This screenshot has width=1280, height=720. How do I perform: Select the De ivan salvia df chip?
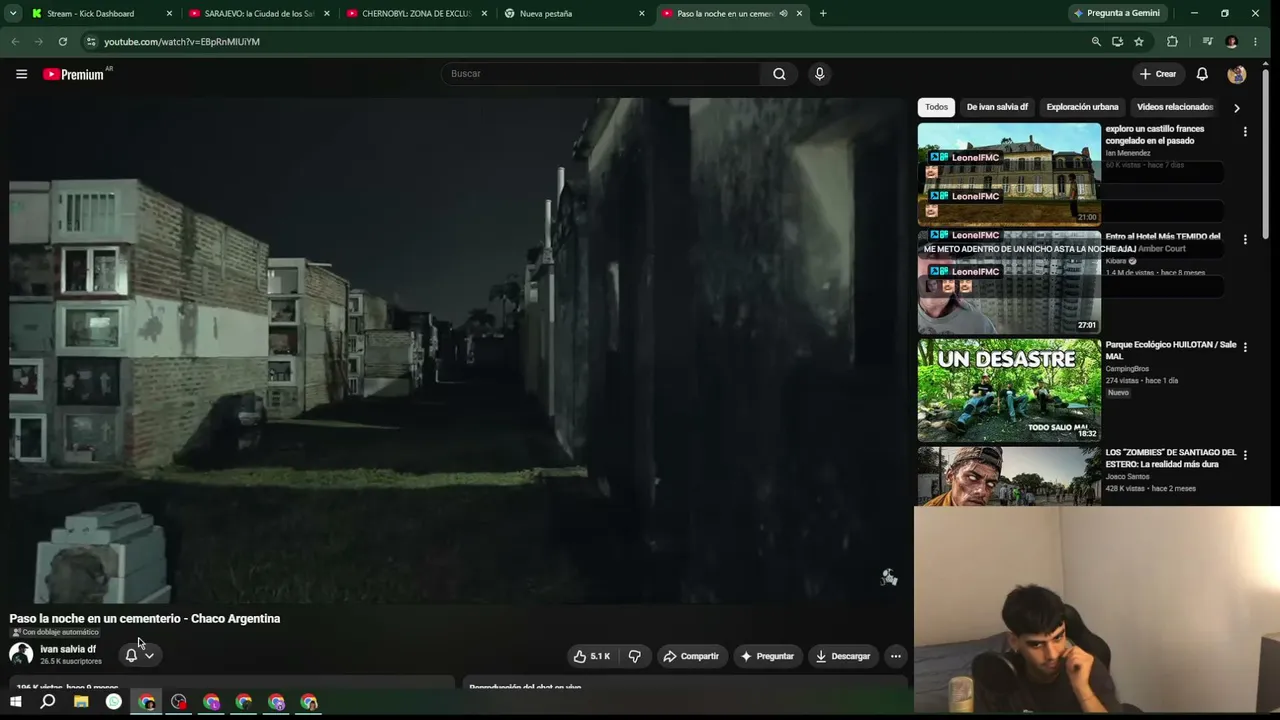tap(997, 107)
